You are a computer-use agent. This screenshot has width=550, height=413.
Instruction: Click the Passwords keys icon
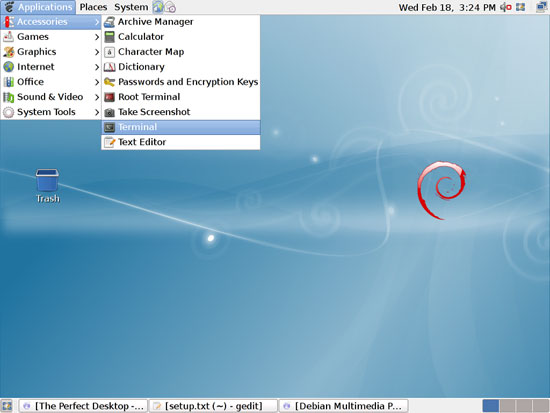pos(109,82)
